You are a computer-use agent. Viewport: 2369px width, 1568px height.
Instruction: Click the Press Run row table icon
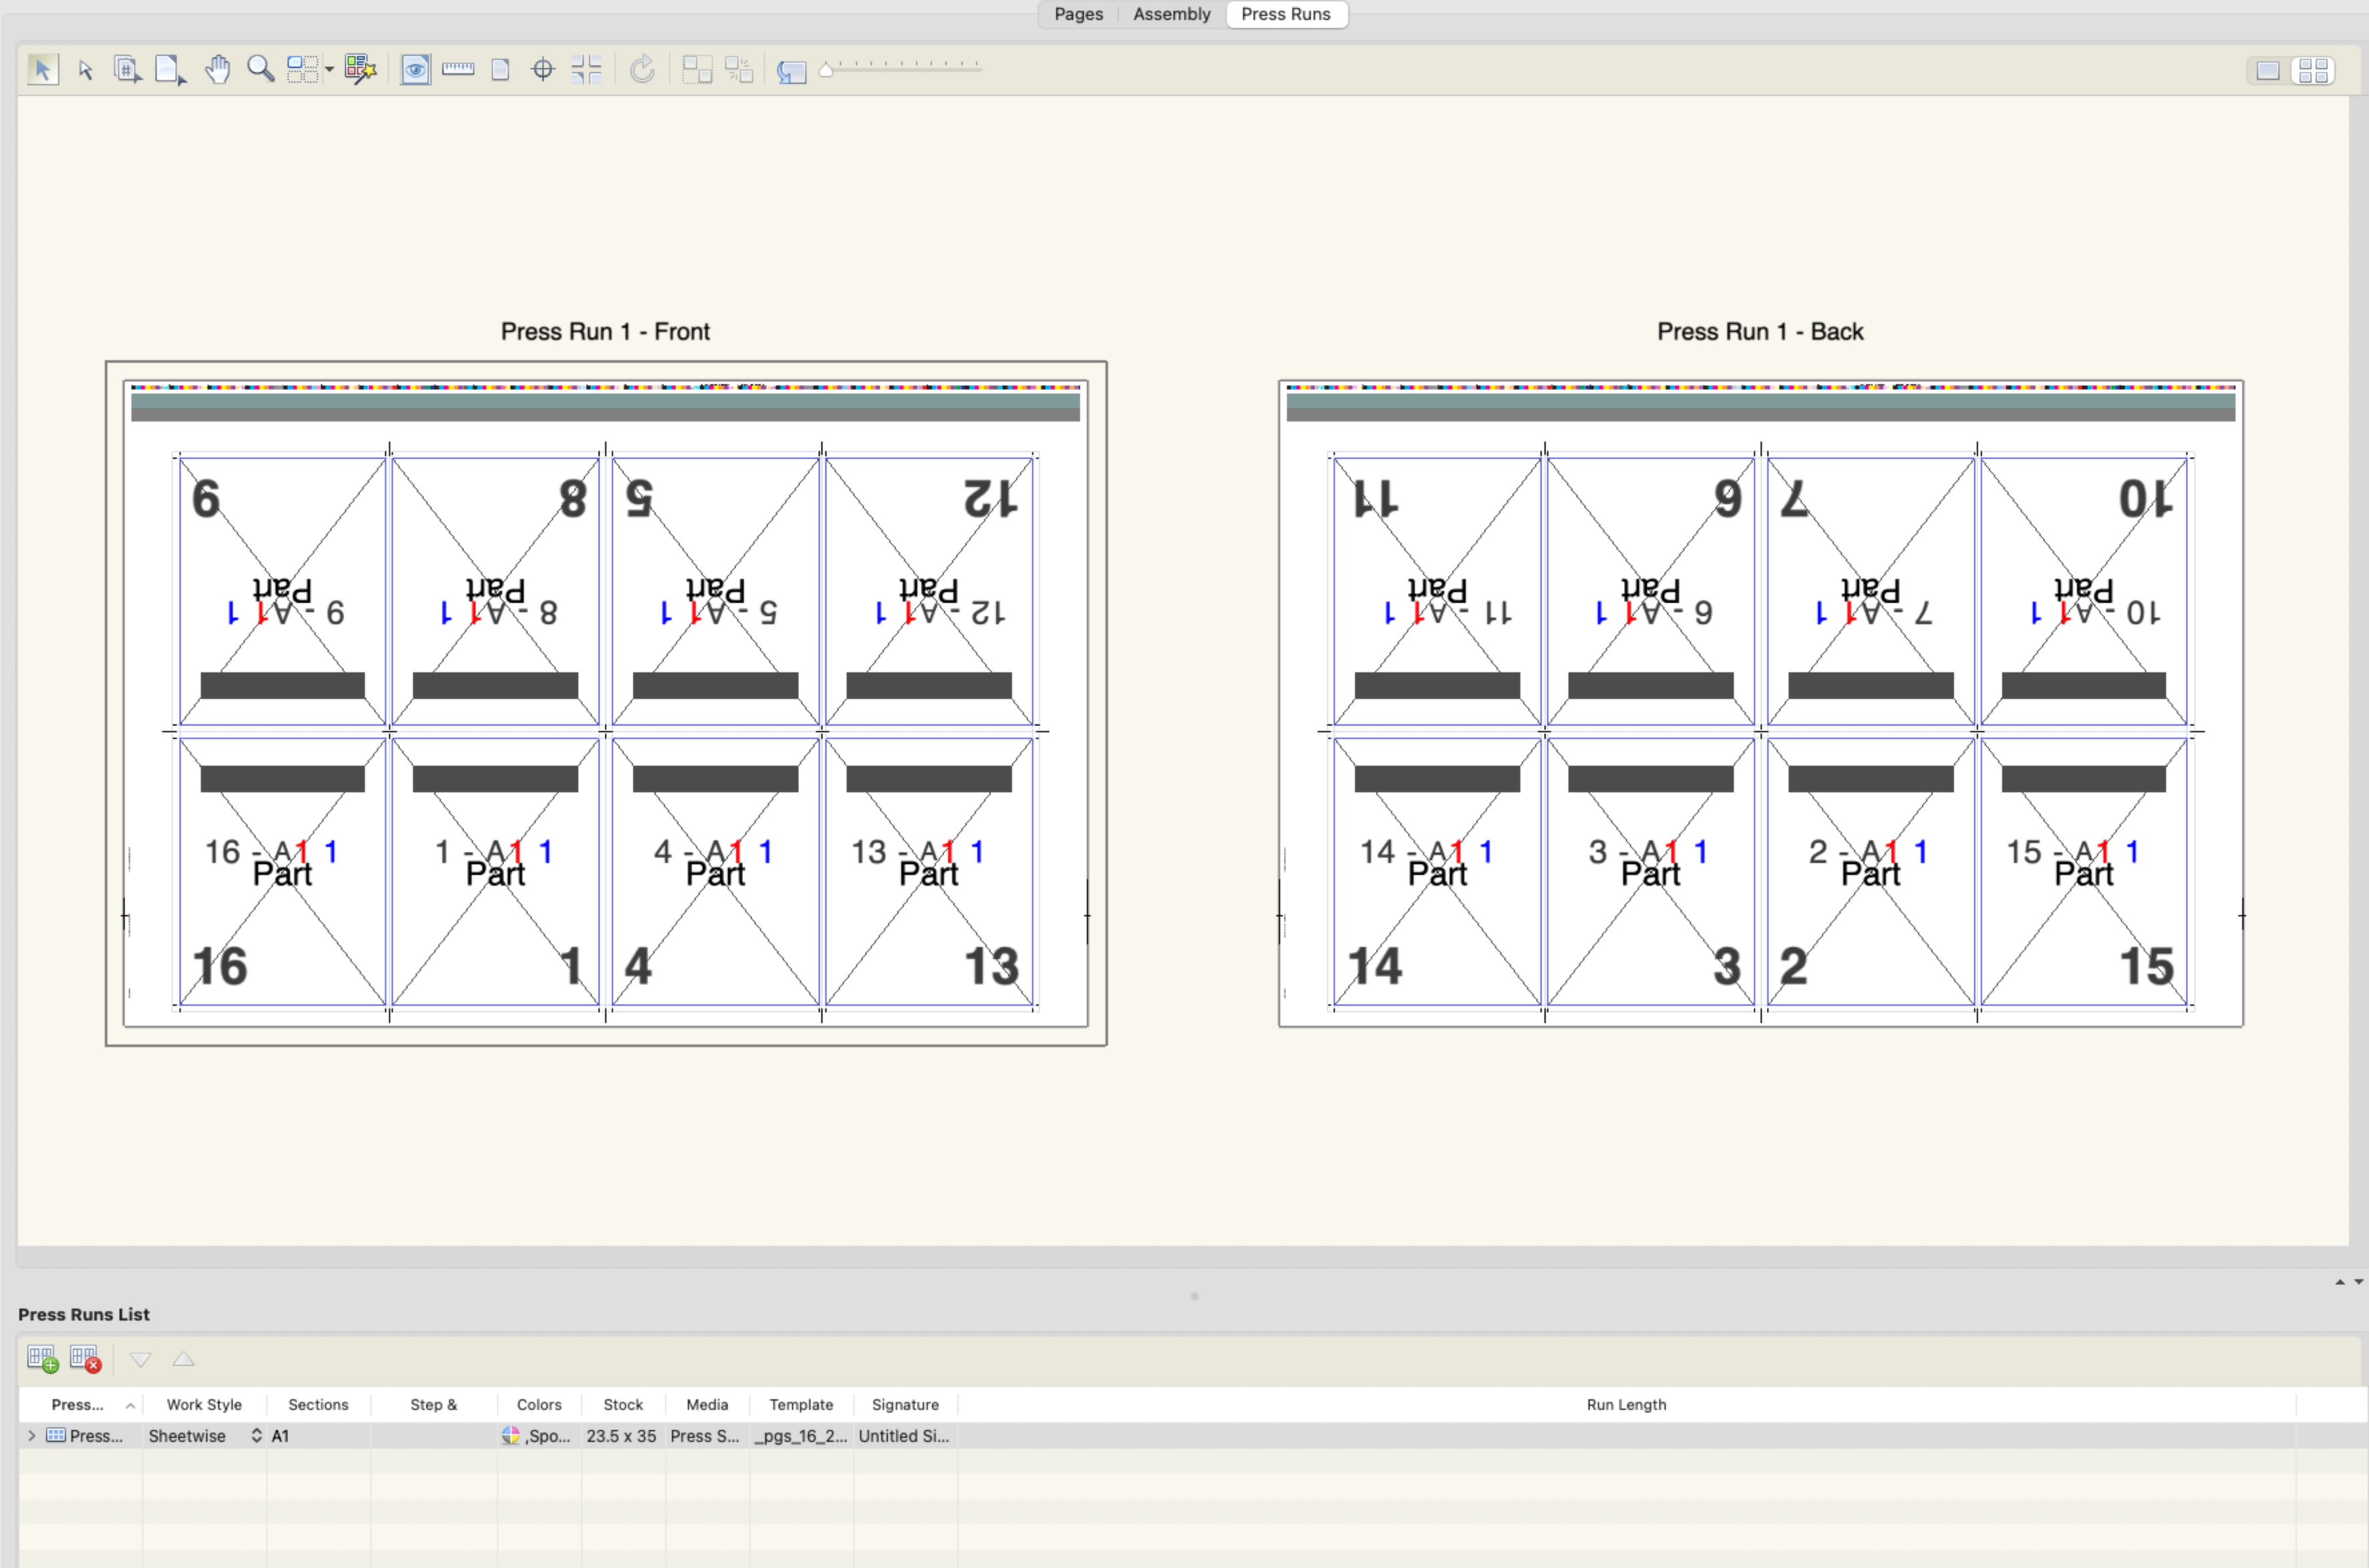click(x=56, y=1435)
